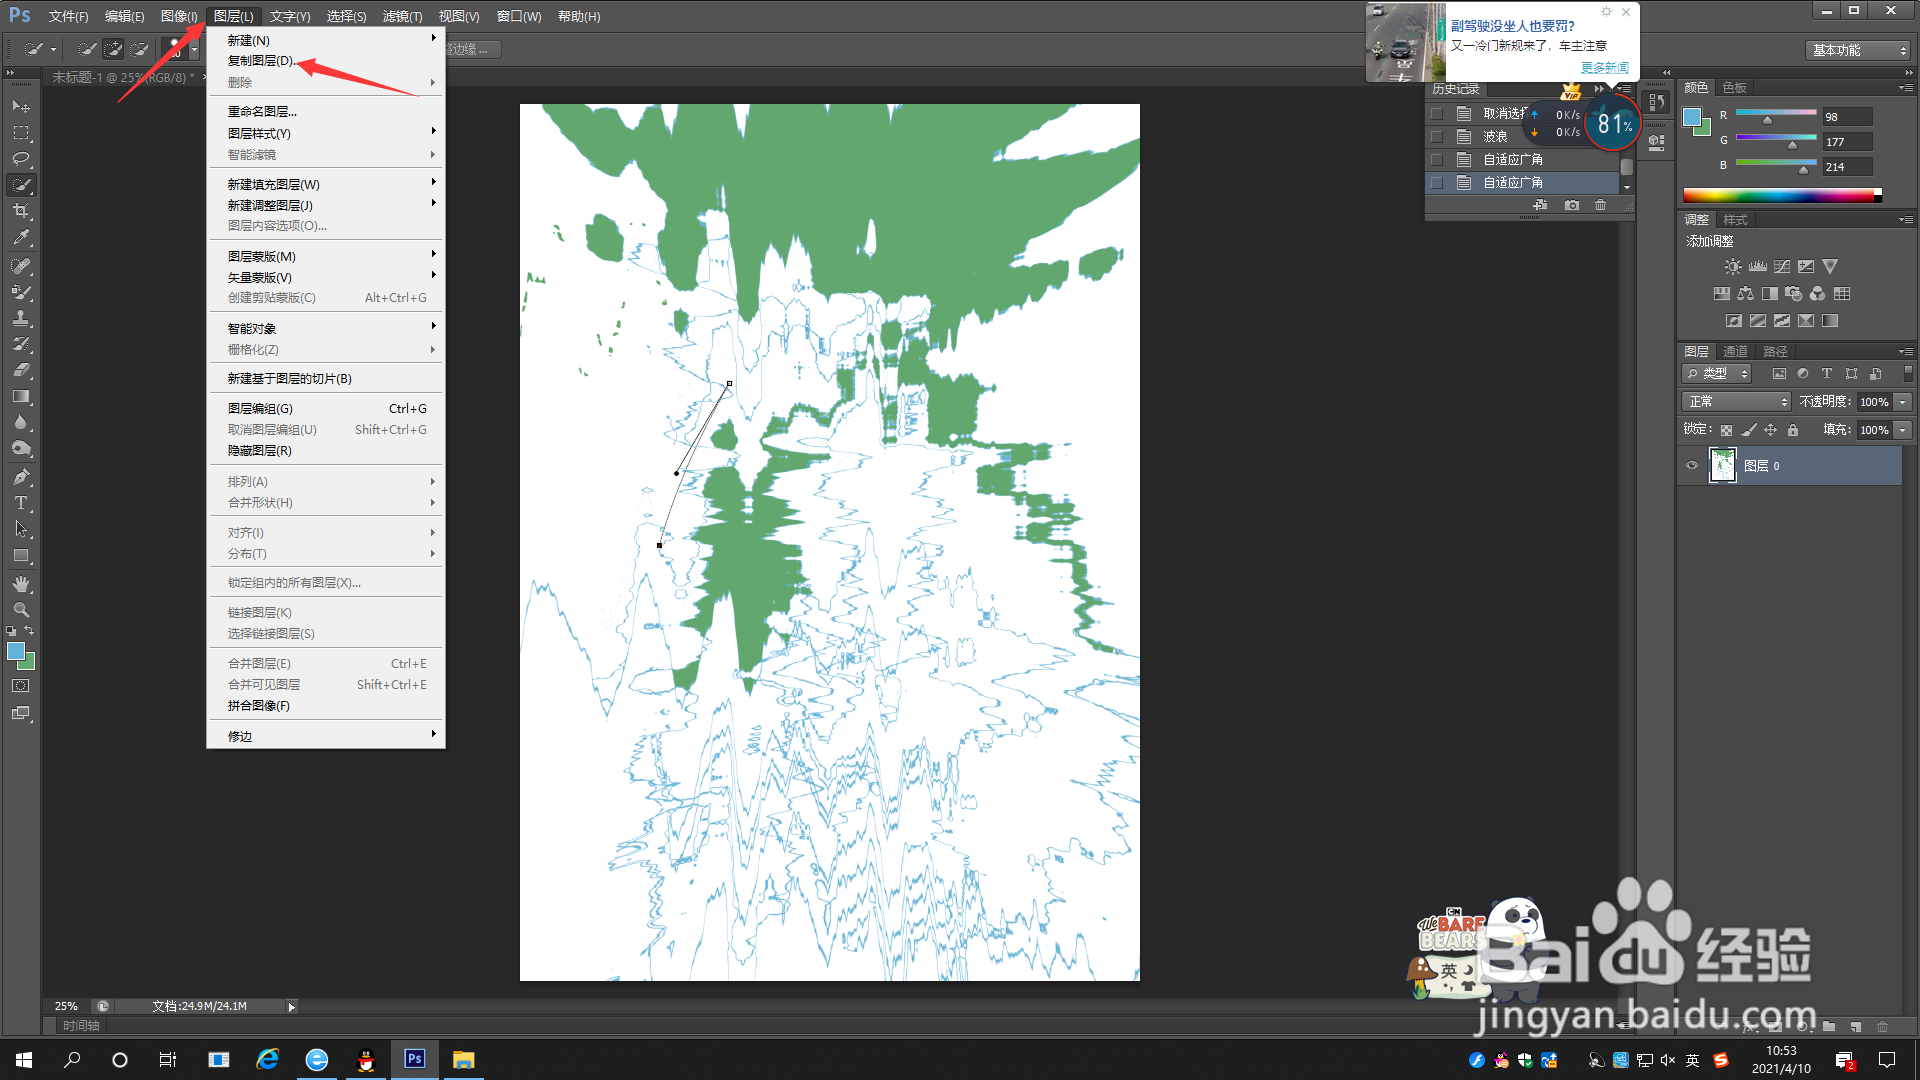Filter layers by type layers
Viewport: 1920px width, 1080px height.
[1827, 374]
